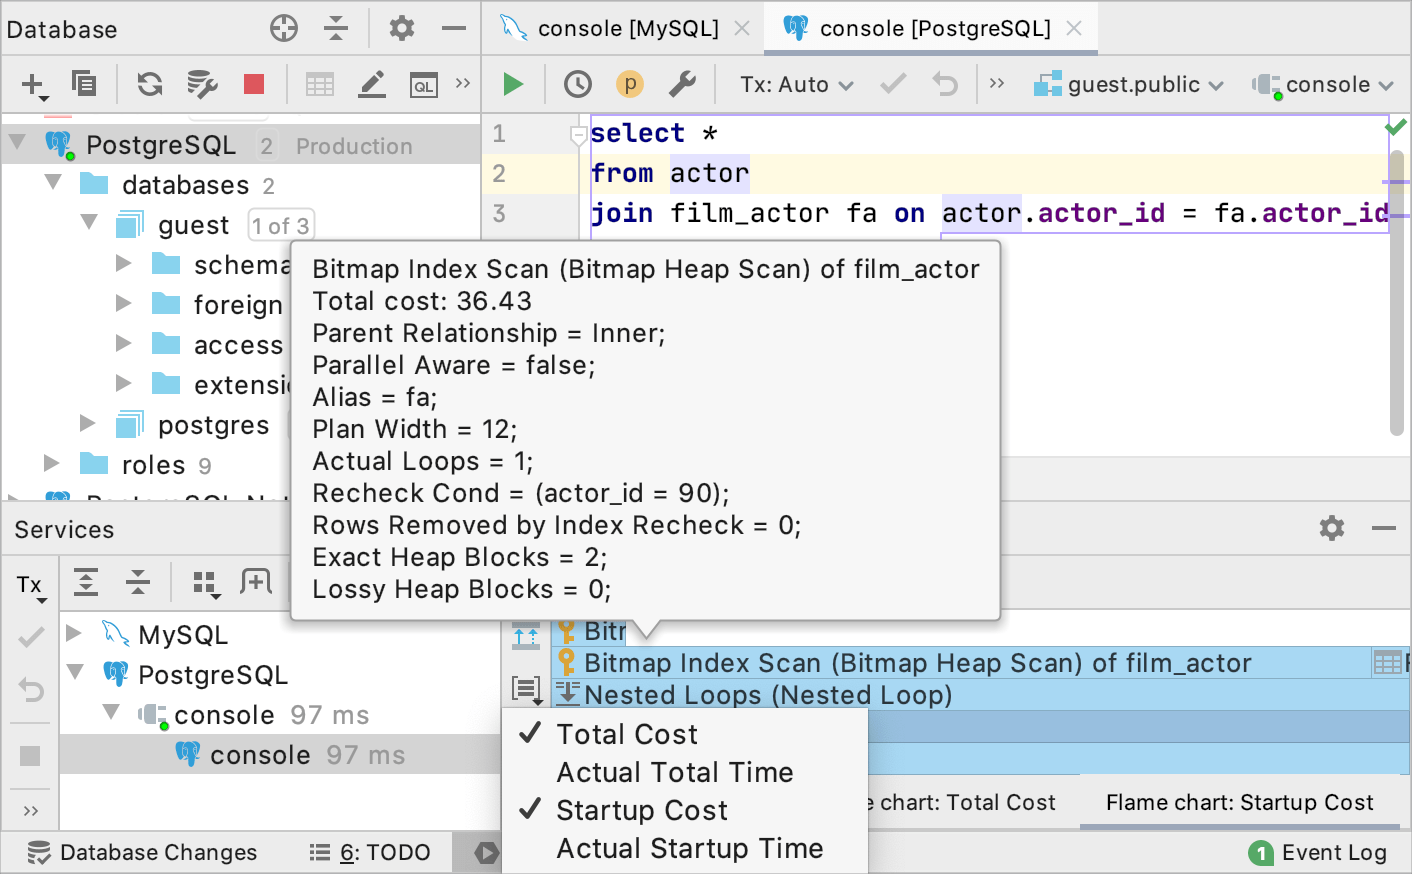This screenshot has width=1412, height=874.
Task: Open query history clock icon
Action: click(x=577, y=85)
